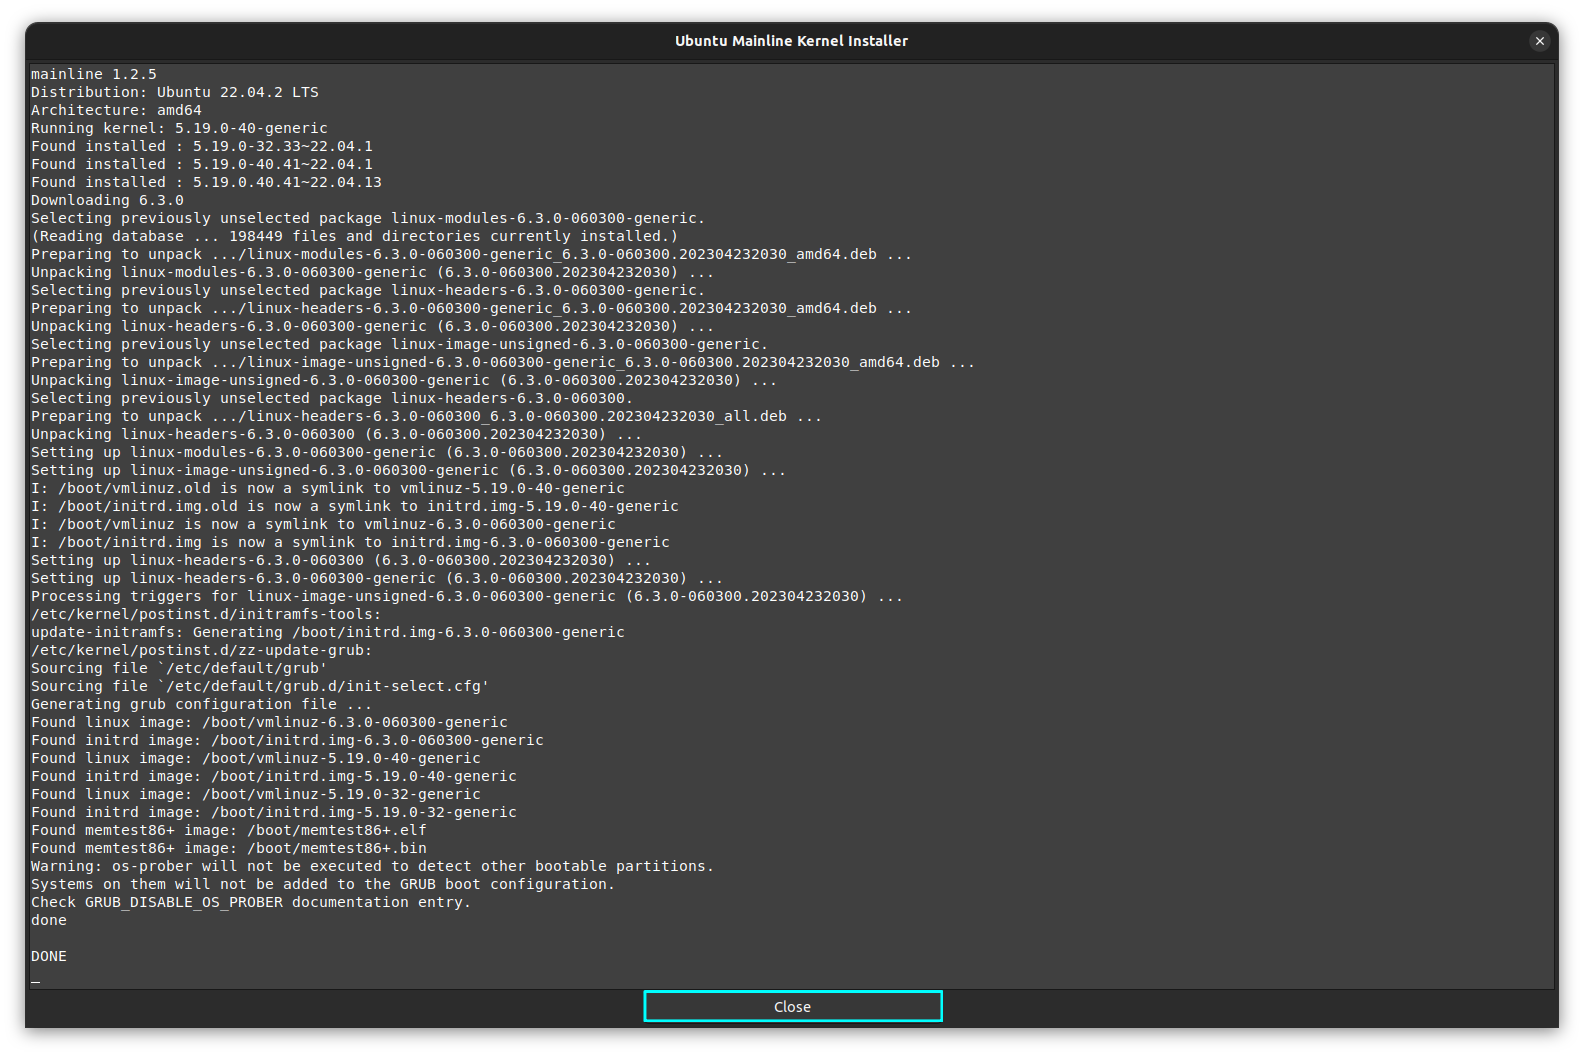Click 'Generating grub configuration file ...' line
Screen dimensions: 1584x1056
[x=202, y=704]
